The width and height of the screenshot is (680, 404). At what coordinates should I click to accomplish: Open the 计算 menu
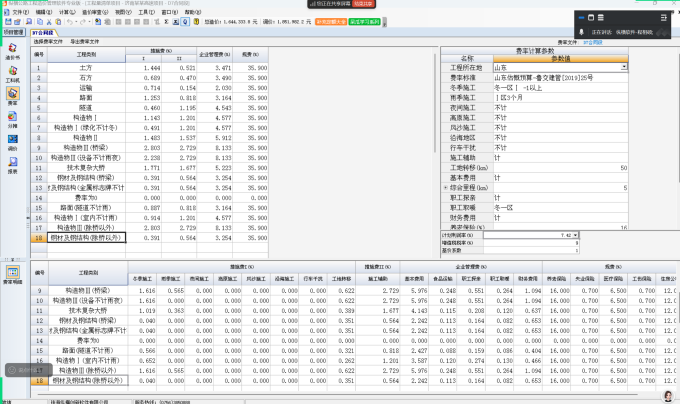67,12
